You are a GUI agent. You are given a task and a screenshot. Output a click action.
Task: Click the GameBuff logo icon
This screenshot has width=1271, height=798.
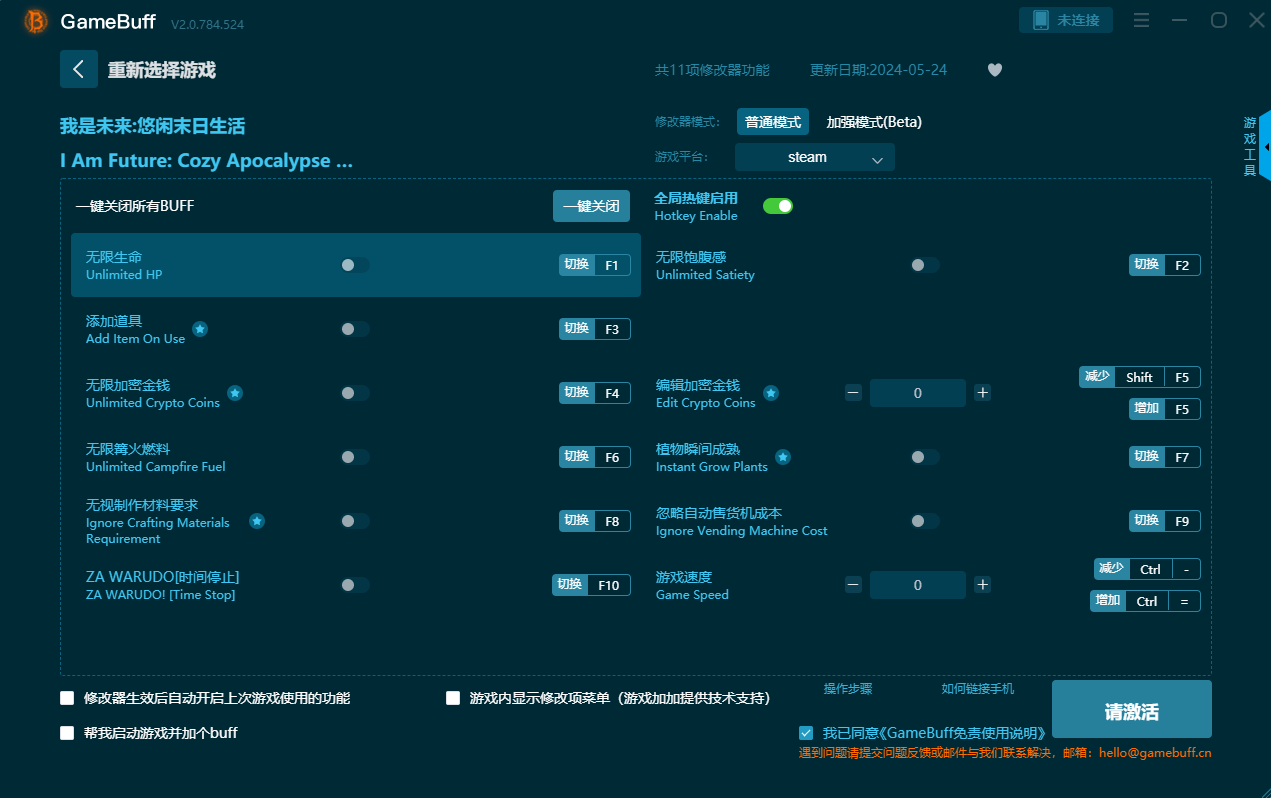point(35,21)
